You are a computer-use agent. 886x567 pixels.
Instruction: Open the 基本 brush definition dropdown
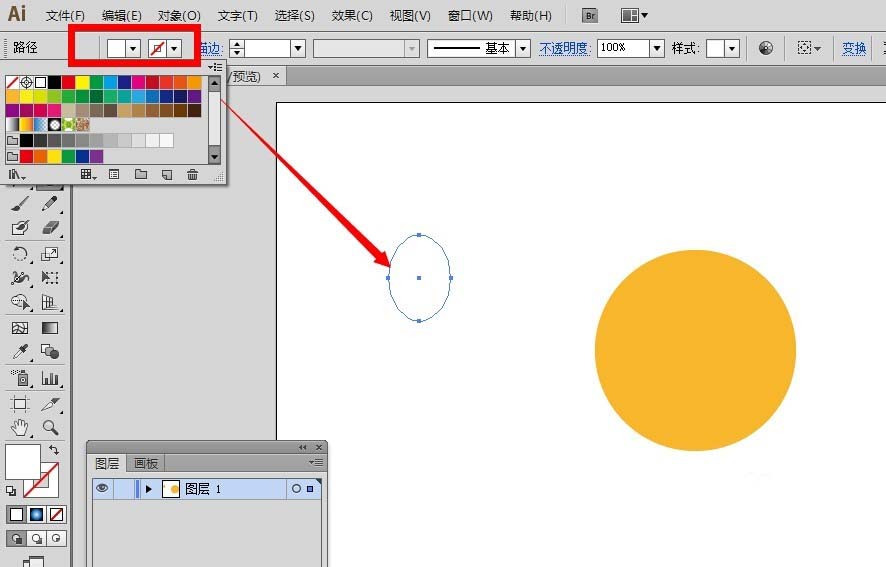tap(523, 49)
